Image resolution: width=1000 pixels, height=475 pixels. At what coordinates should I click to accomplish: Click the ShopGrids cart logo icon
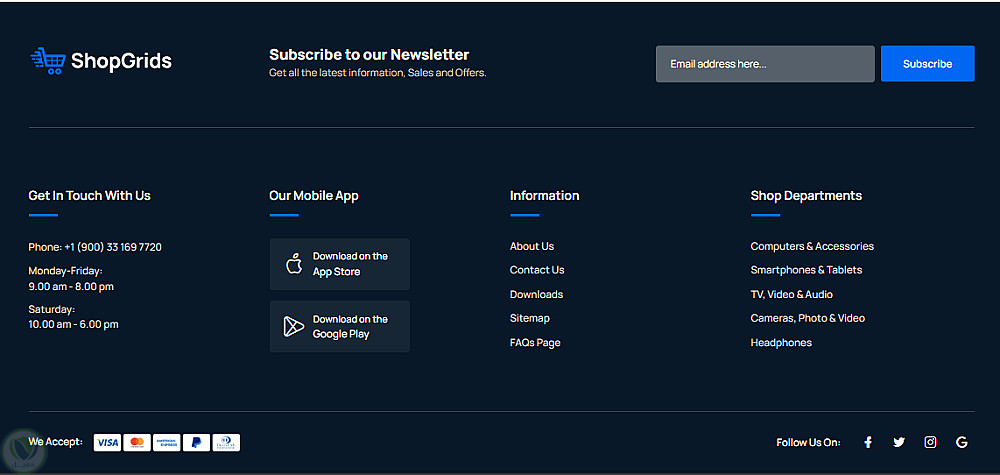click(48, 61)
